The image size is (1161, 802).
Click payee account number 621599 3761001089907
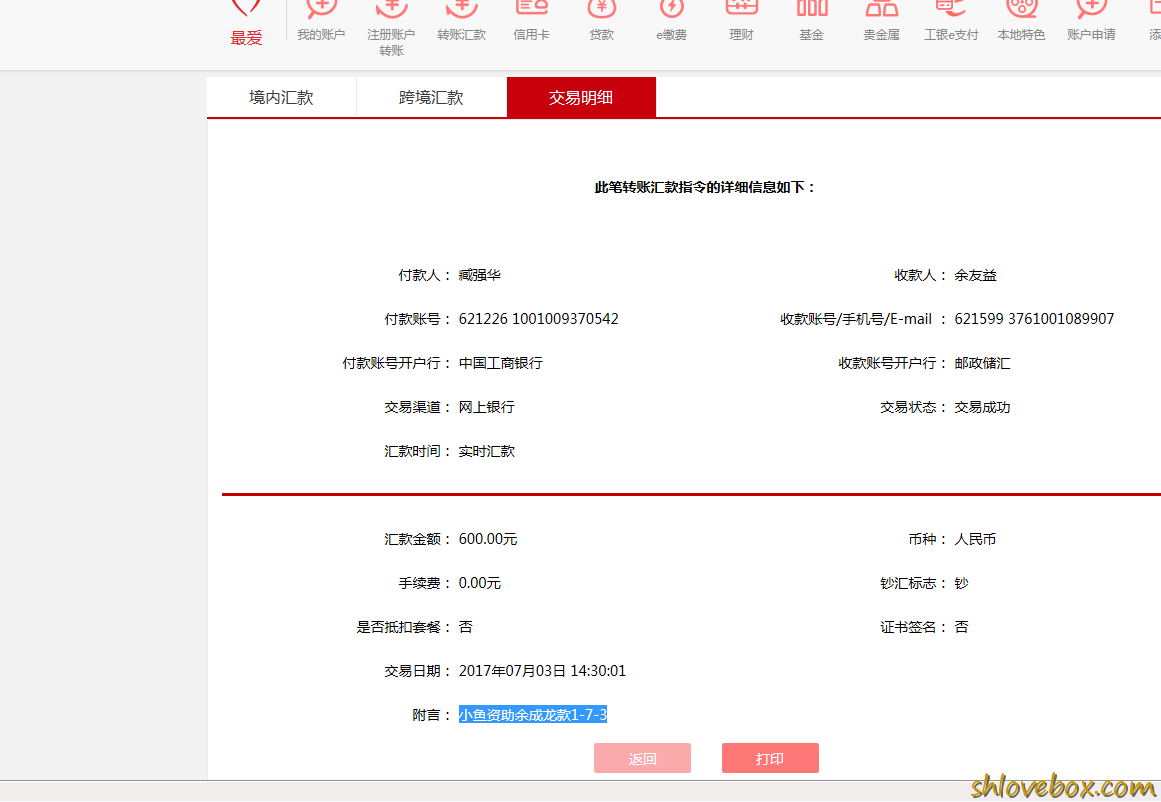[x=1034, y=319]
